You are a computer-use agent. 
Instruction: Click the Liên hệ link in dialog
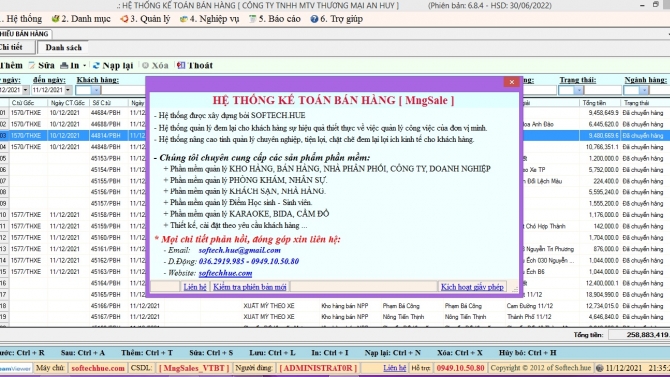pos(195,287)
